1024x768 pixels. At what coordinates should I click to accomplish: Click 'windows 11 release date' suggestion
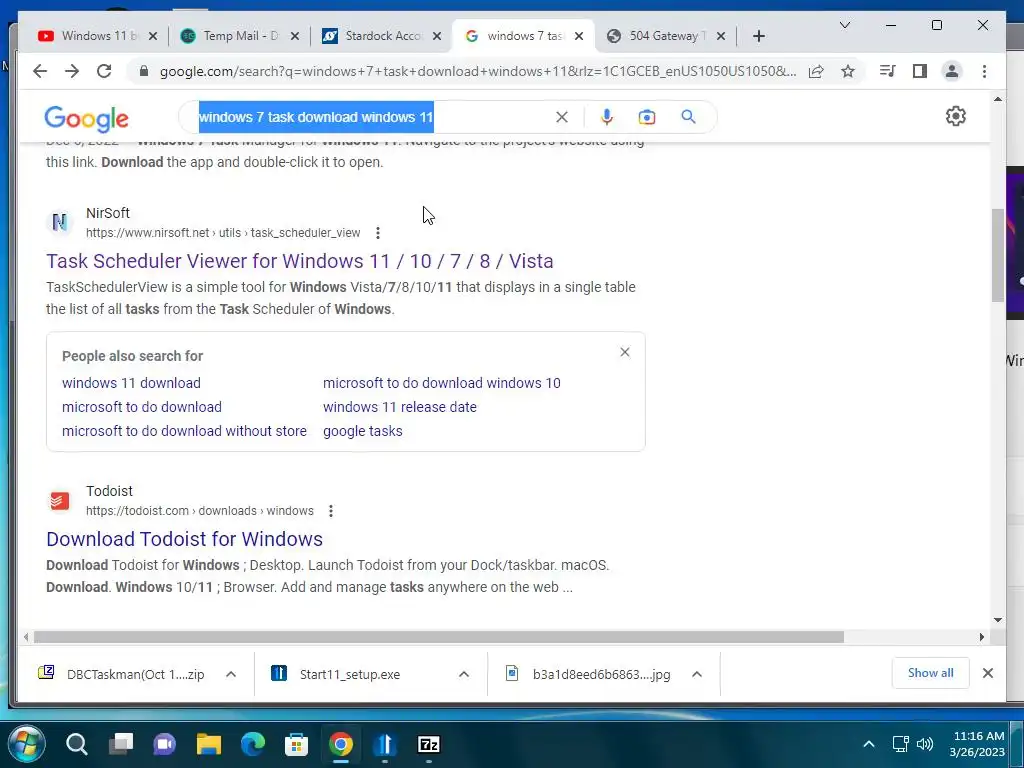pos(400,407)
